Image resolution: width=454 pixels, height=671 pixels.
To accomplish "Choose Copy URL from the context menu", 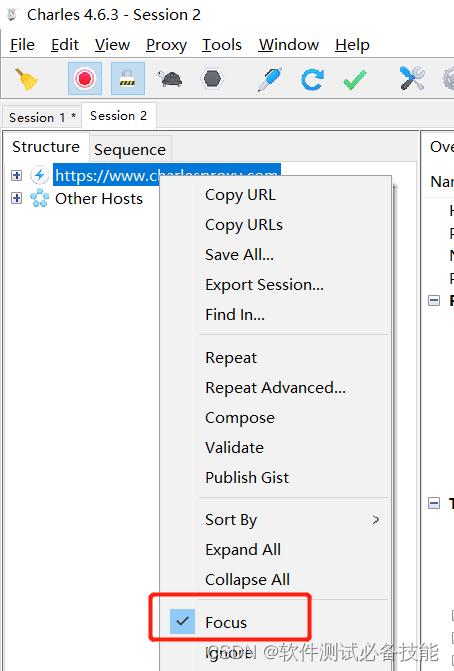I will point(240,195).
